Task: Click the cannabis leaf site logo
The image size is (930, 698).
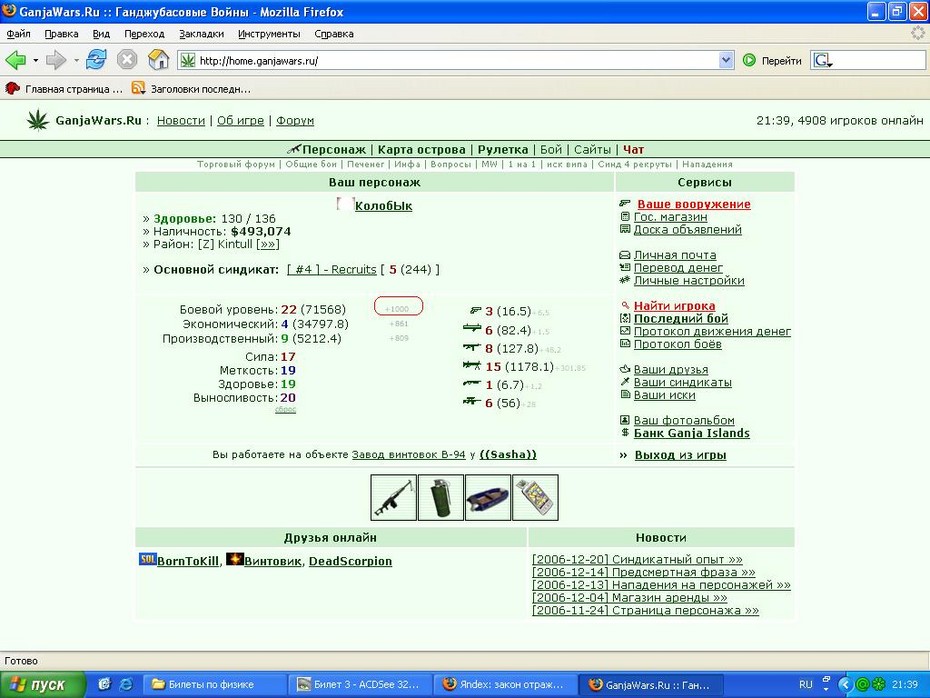Action: click(x=38, y=120)
